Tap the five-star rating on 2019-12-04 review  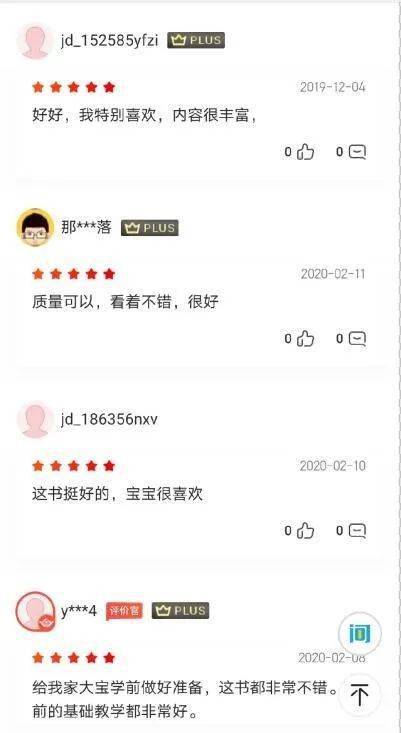(73, 87)
